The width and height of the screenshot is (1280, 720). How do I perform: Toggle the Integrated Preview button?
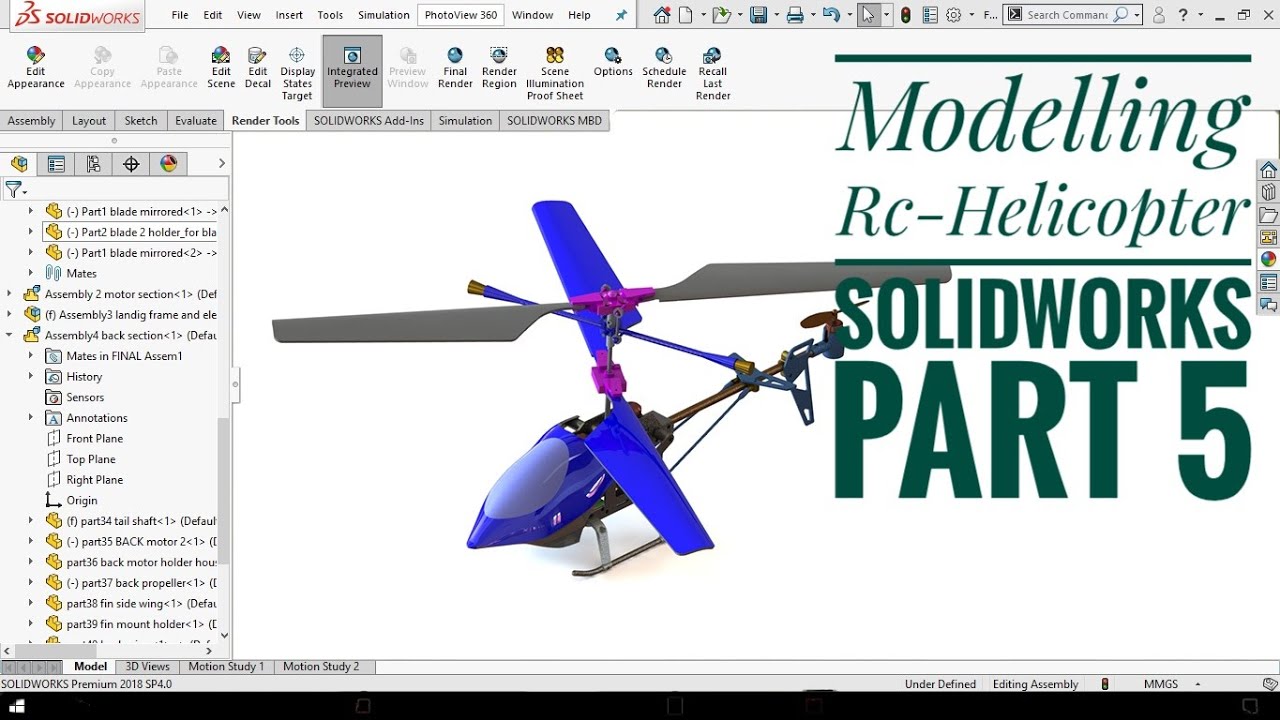tap(352, 70)
